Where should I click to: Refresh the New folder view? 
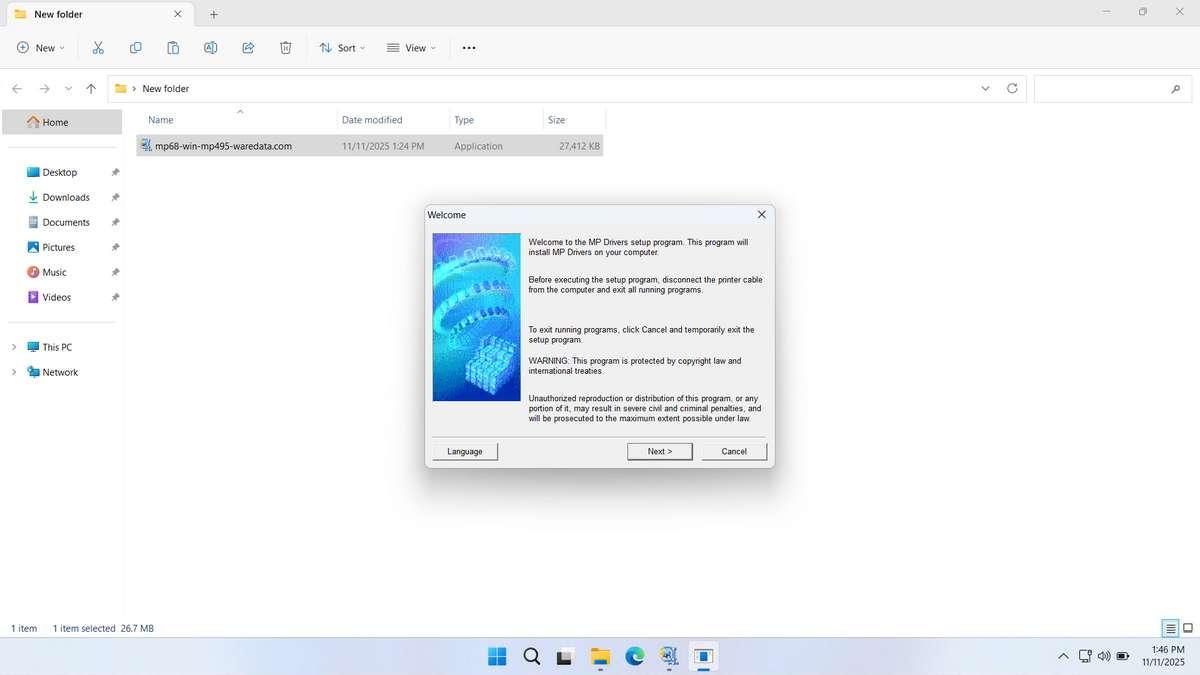(x=1012, y=89)
